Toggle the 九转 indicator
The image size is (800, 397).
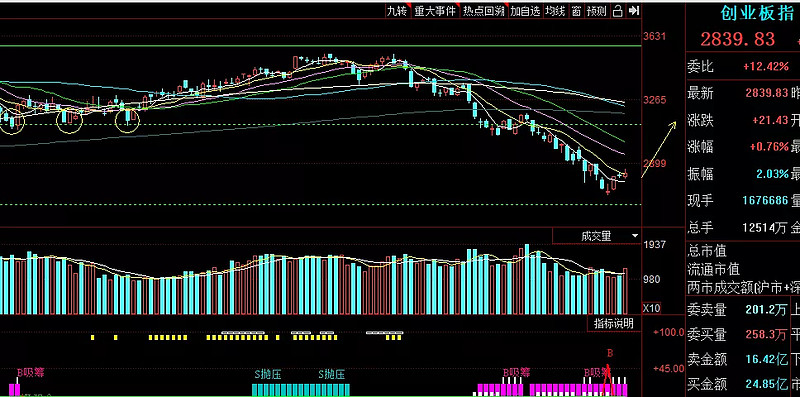397,11
